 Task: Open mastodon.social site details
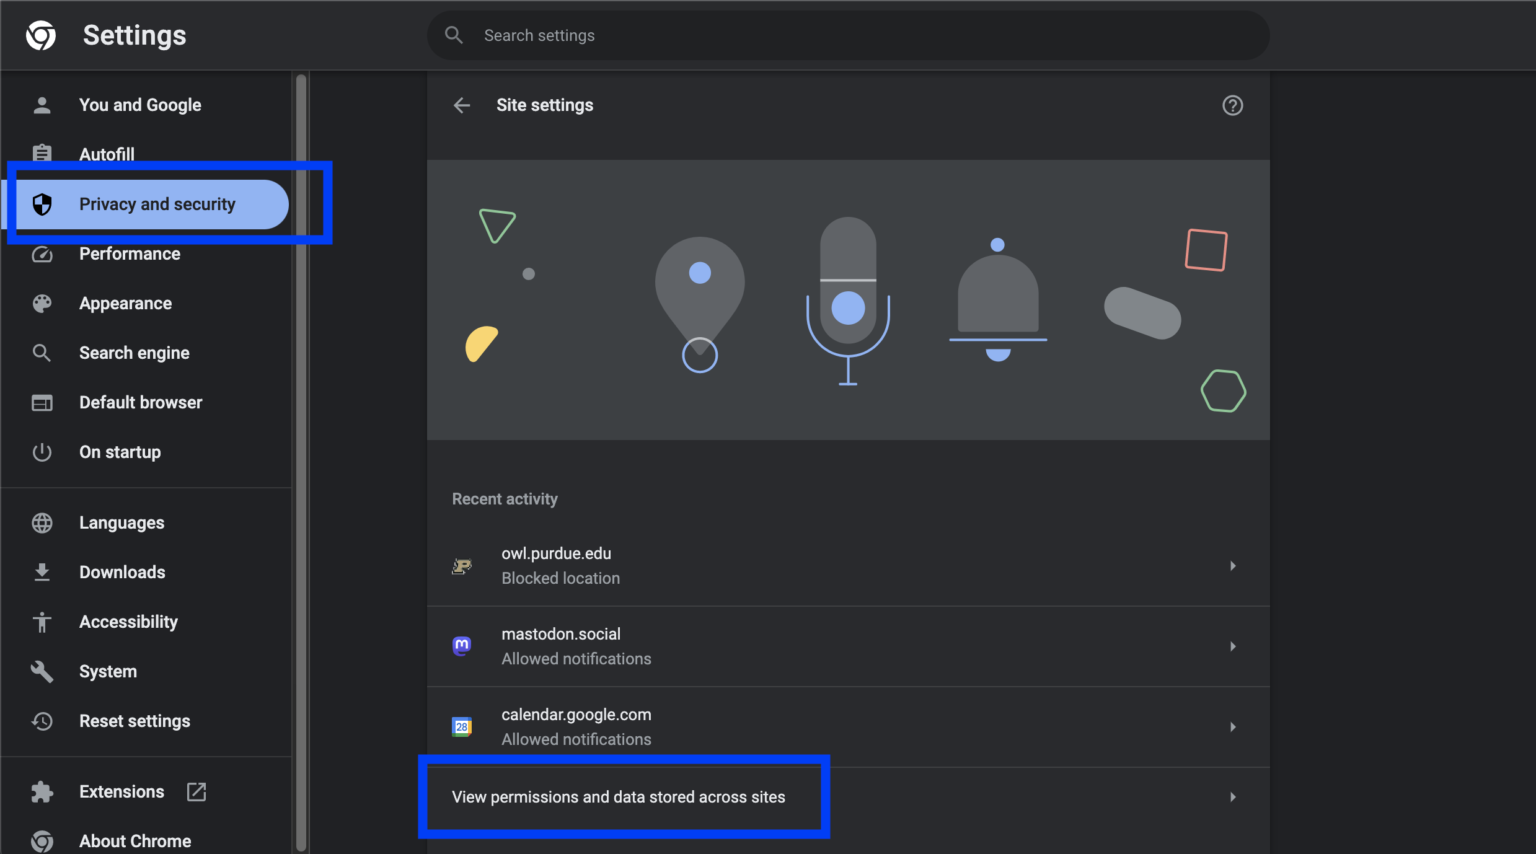848,646
